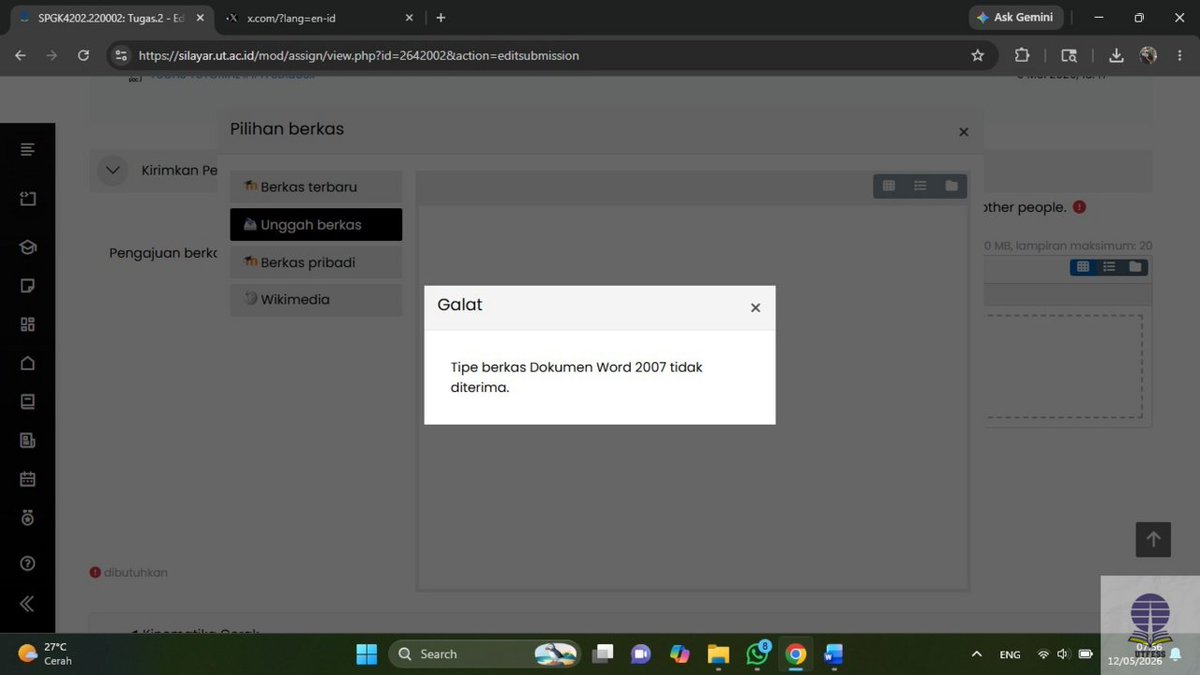Open Chrome extensions puzzle icon

tap(1022, 56)
